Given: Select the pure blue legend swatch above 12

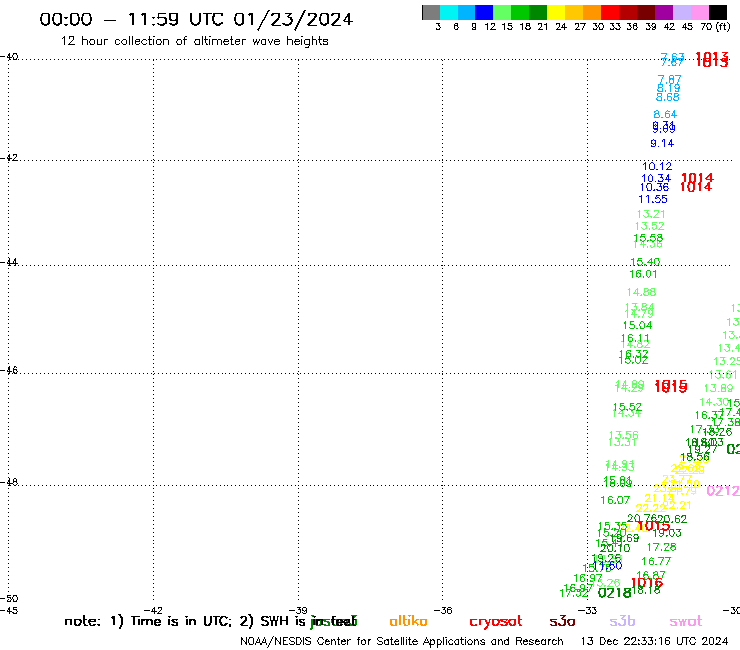Looking at the screenshot, I should click(484, 12).
